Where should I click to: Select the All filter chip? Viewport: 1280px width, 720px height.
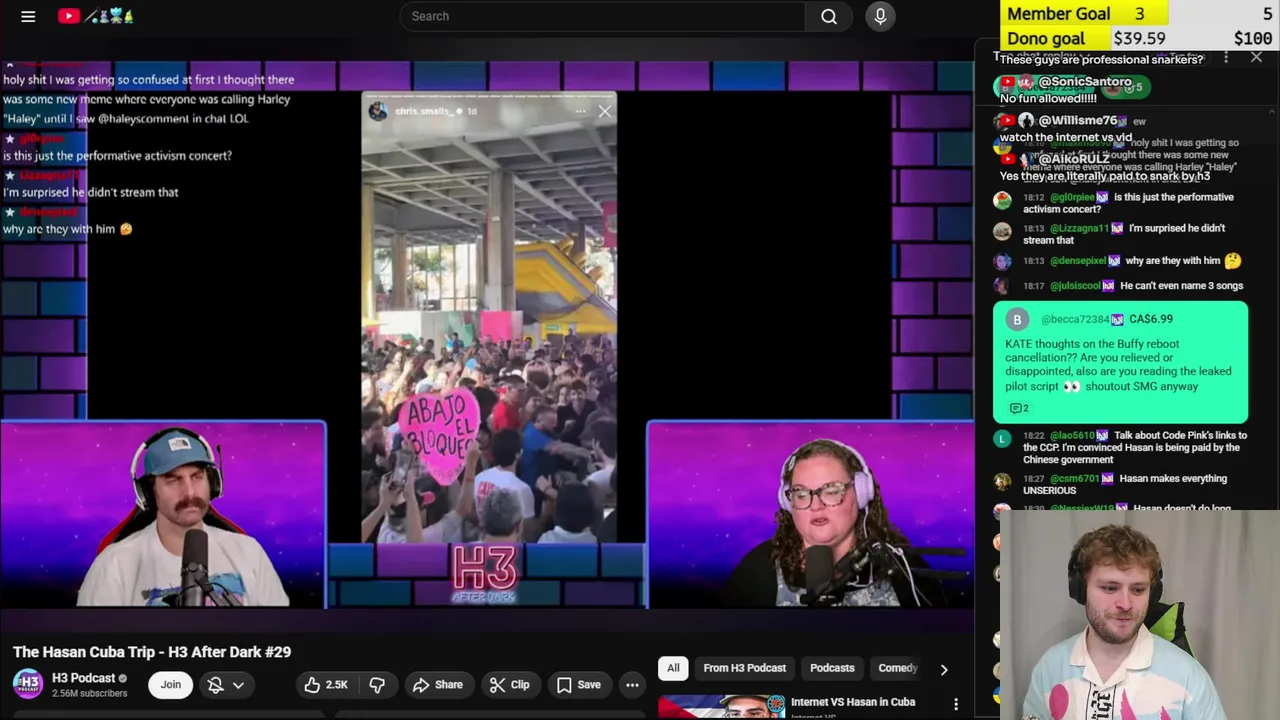point(673,668)
